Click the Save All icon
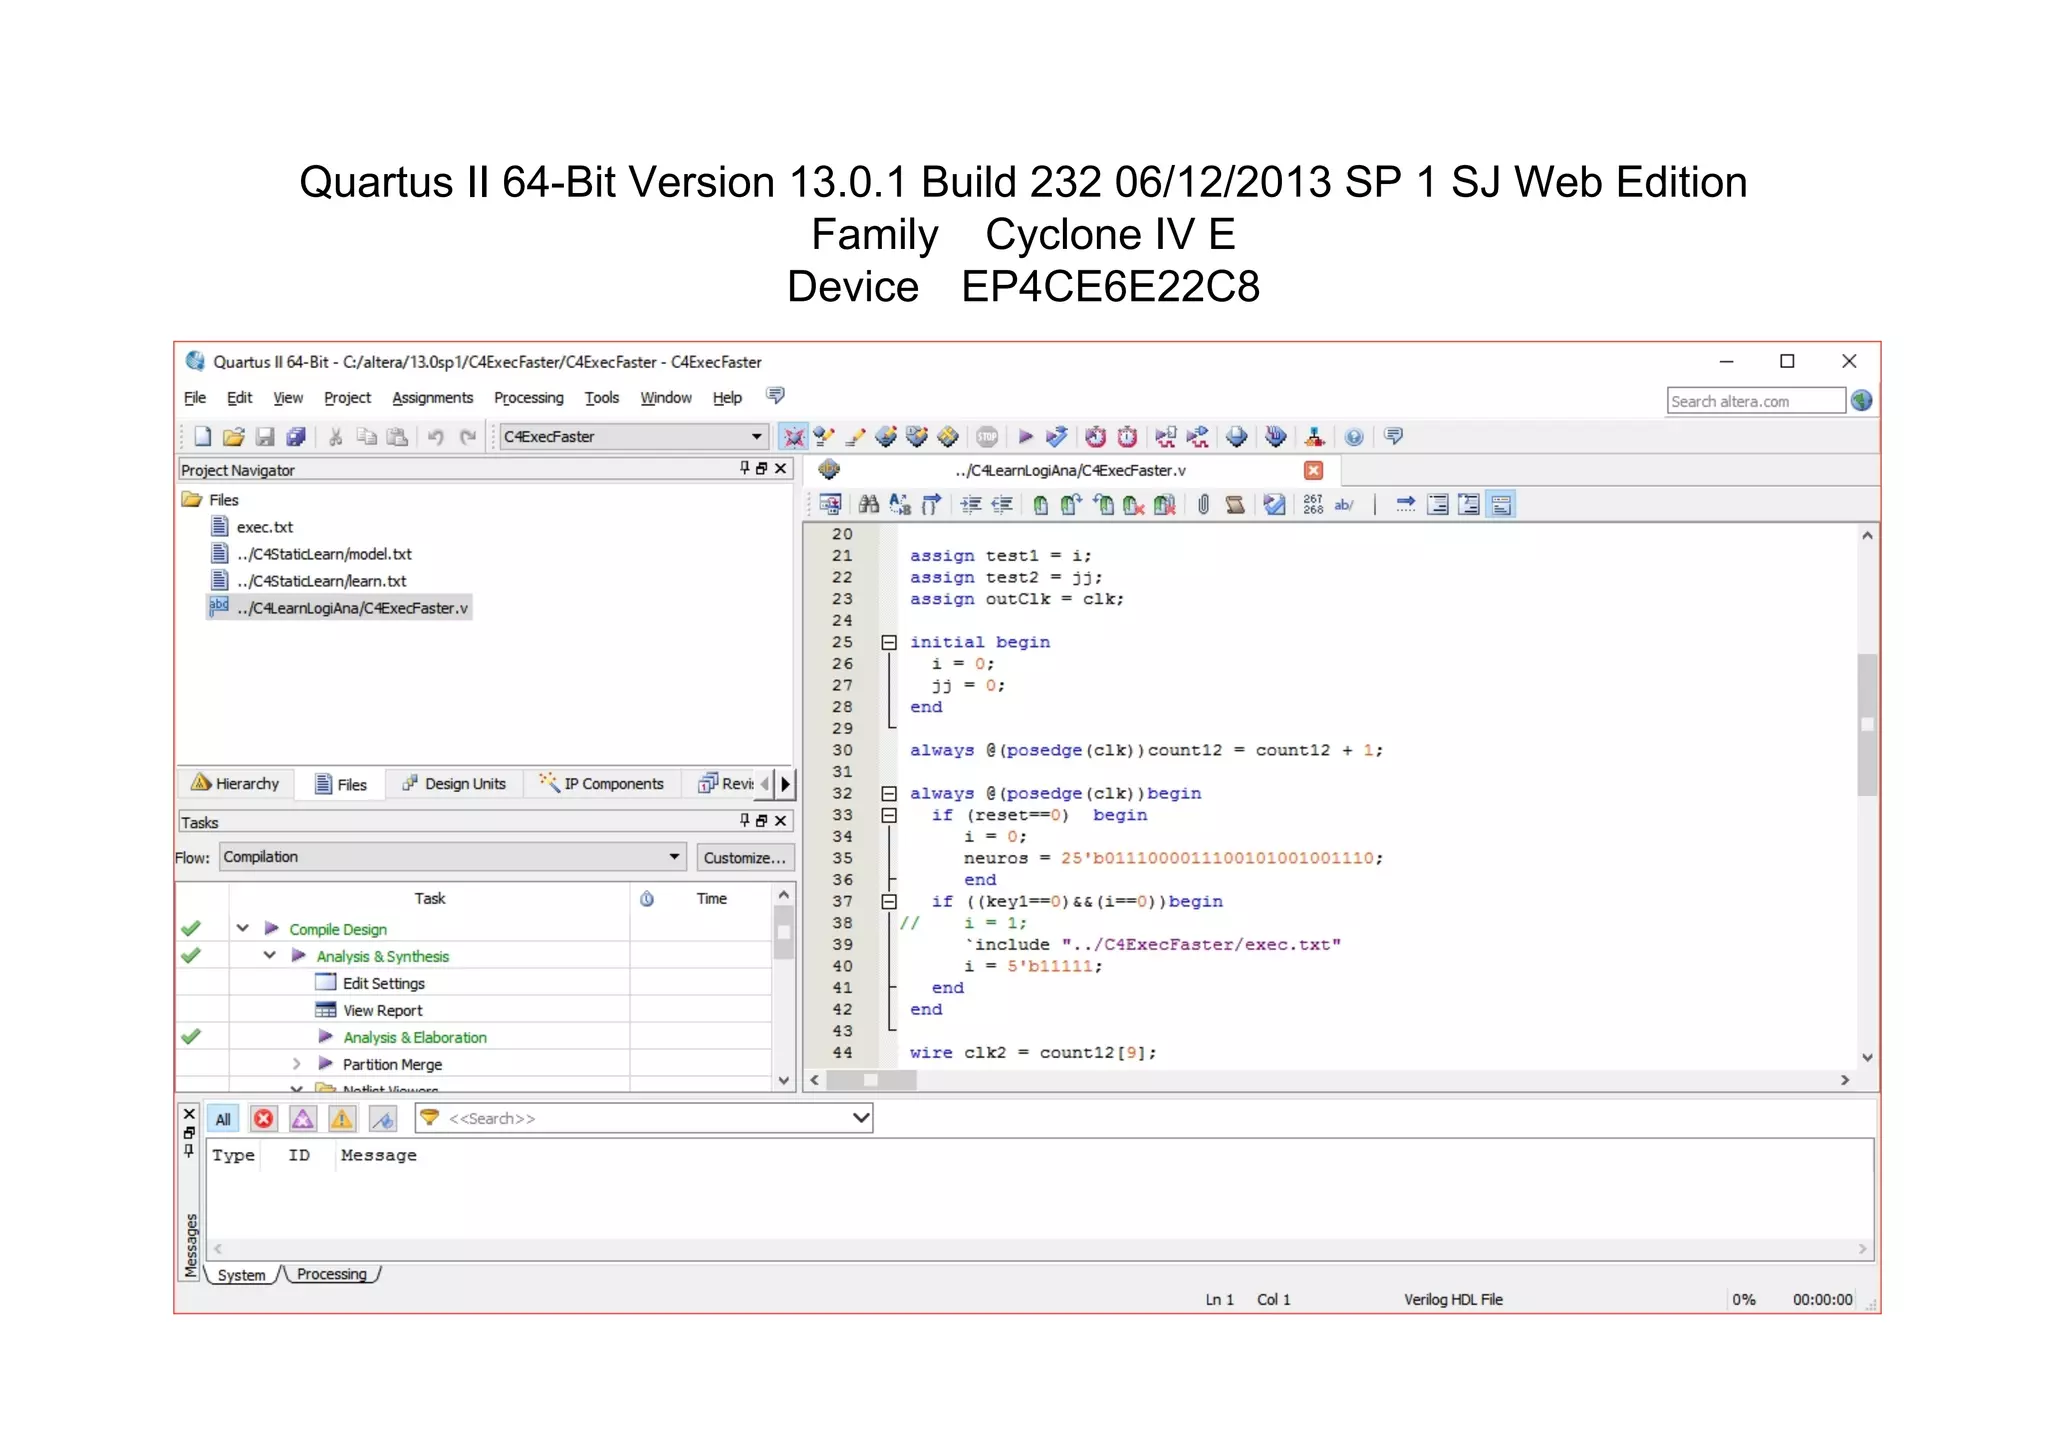This screenshot has width=2048, height=1448. pyautogui.click(x=296, y=436)
